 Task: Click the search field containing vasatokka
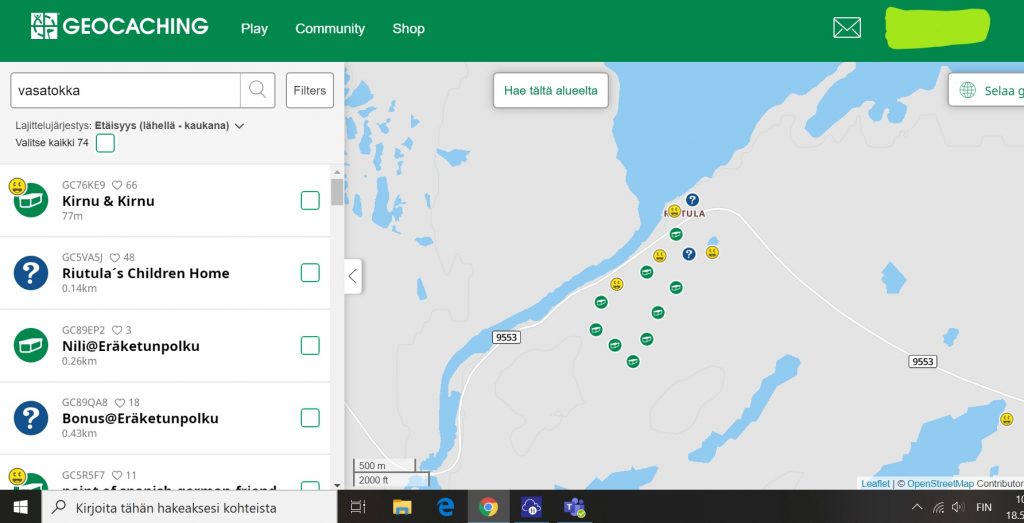coord(125,90)
